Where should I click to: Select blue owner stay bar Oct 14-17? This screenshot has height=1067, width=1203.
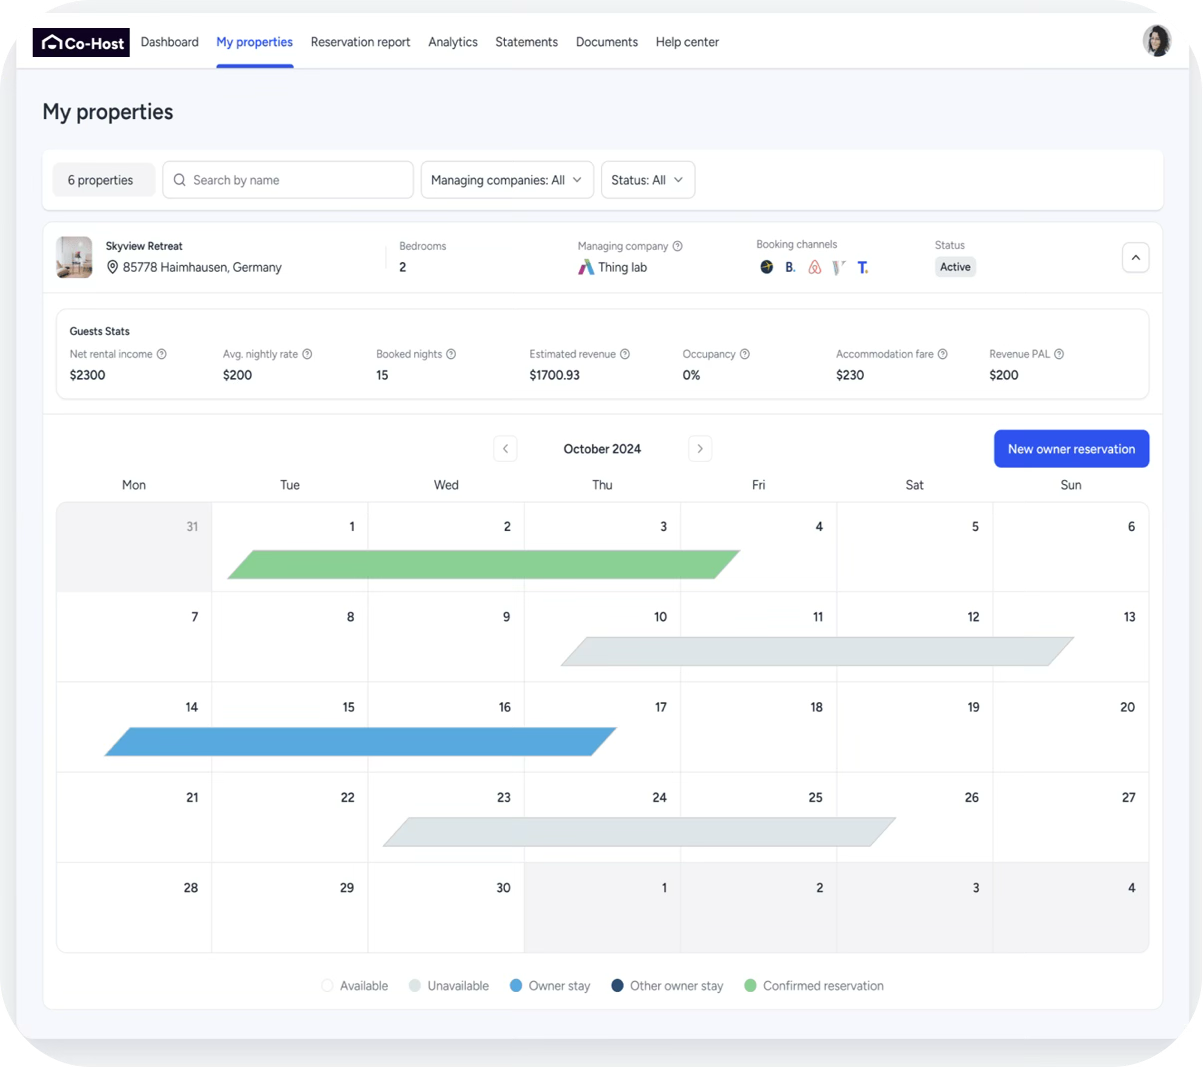click(x=361, y=741)
